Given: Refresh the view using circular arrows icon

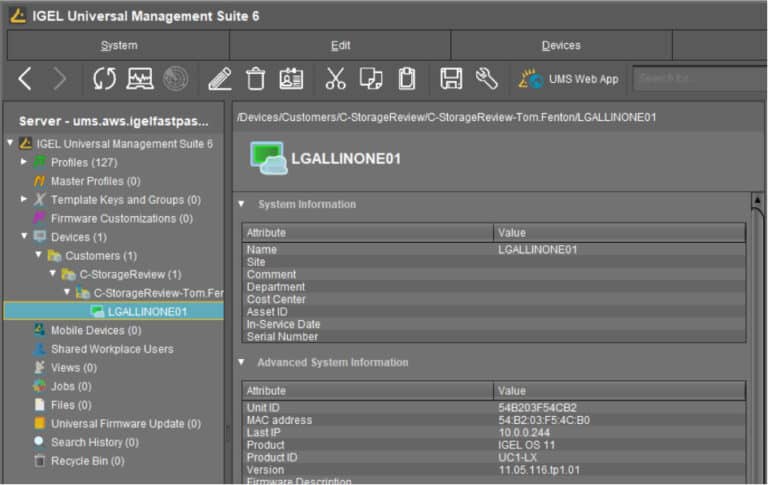Looking at the screenshot, I should 104,79.
